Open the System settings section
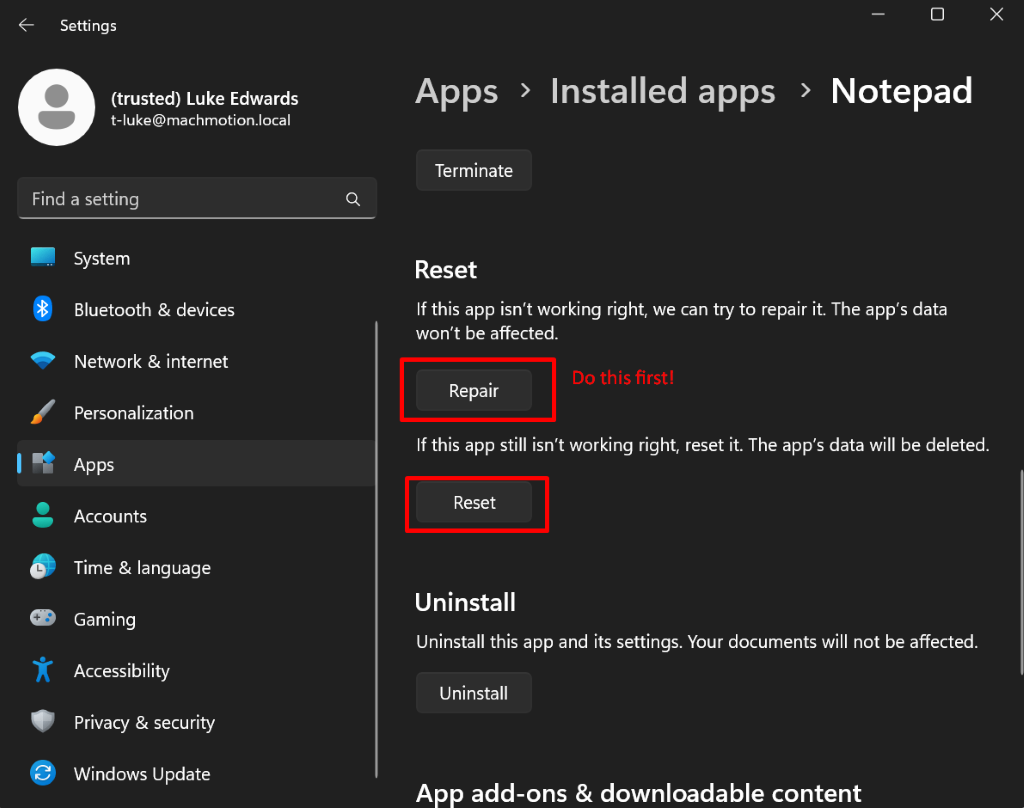The image size is (1024, 808). pos(43,258)
